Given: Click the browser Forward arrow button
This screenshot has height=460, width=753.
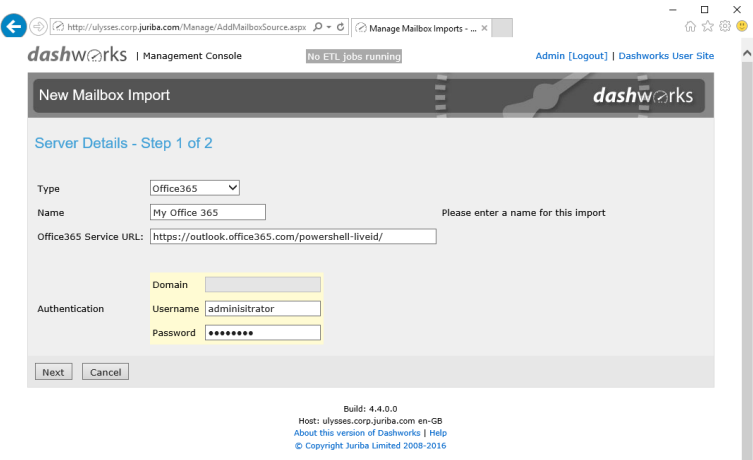Looking at the screenshot, I should coord(38,26).
